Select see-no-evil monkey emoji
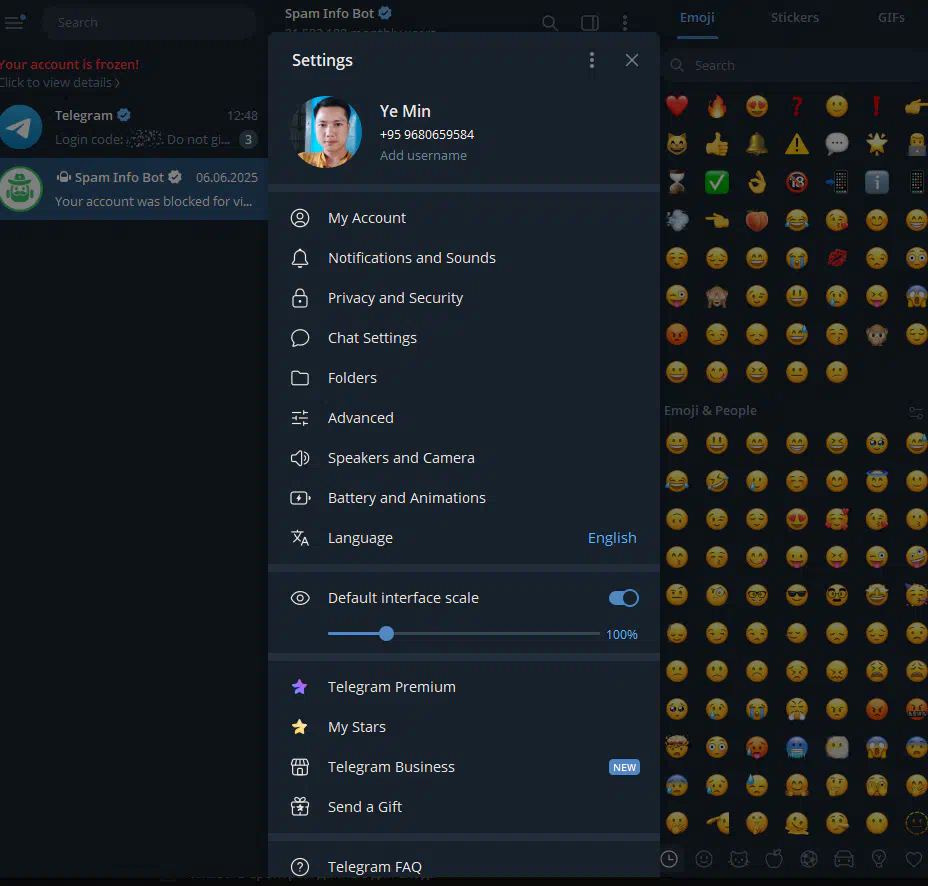928x886 pixels. pyautogui.click(x=717, y=296)
